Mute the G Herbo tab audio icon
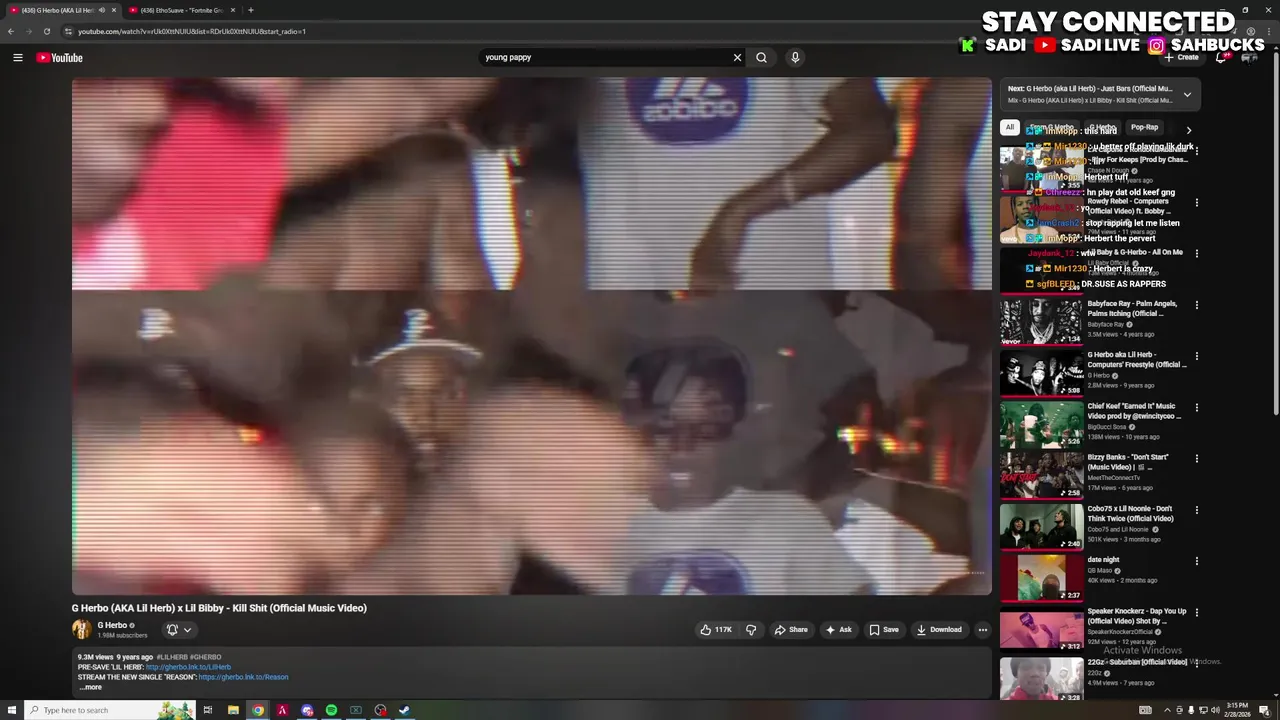 click(101, 10)
